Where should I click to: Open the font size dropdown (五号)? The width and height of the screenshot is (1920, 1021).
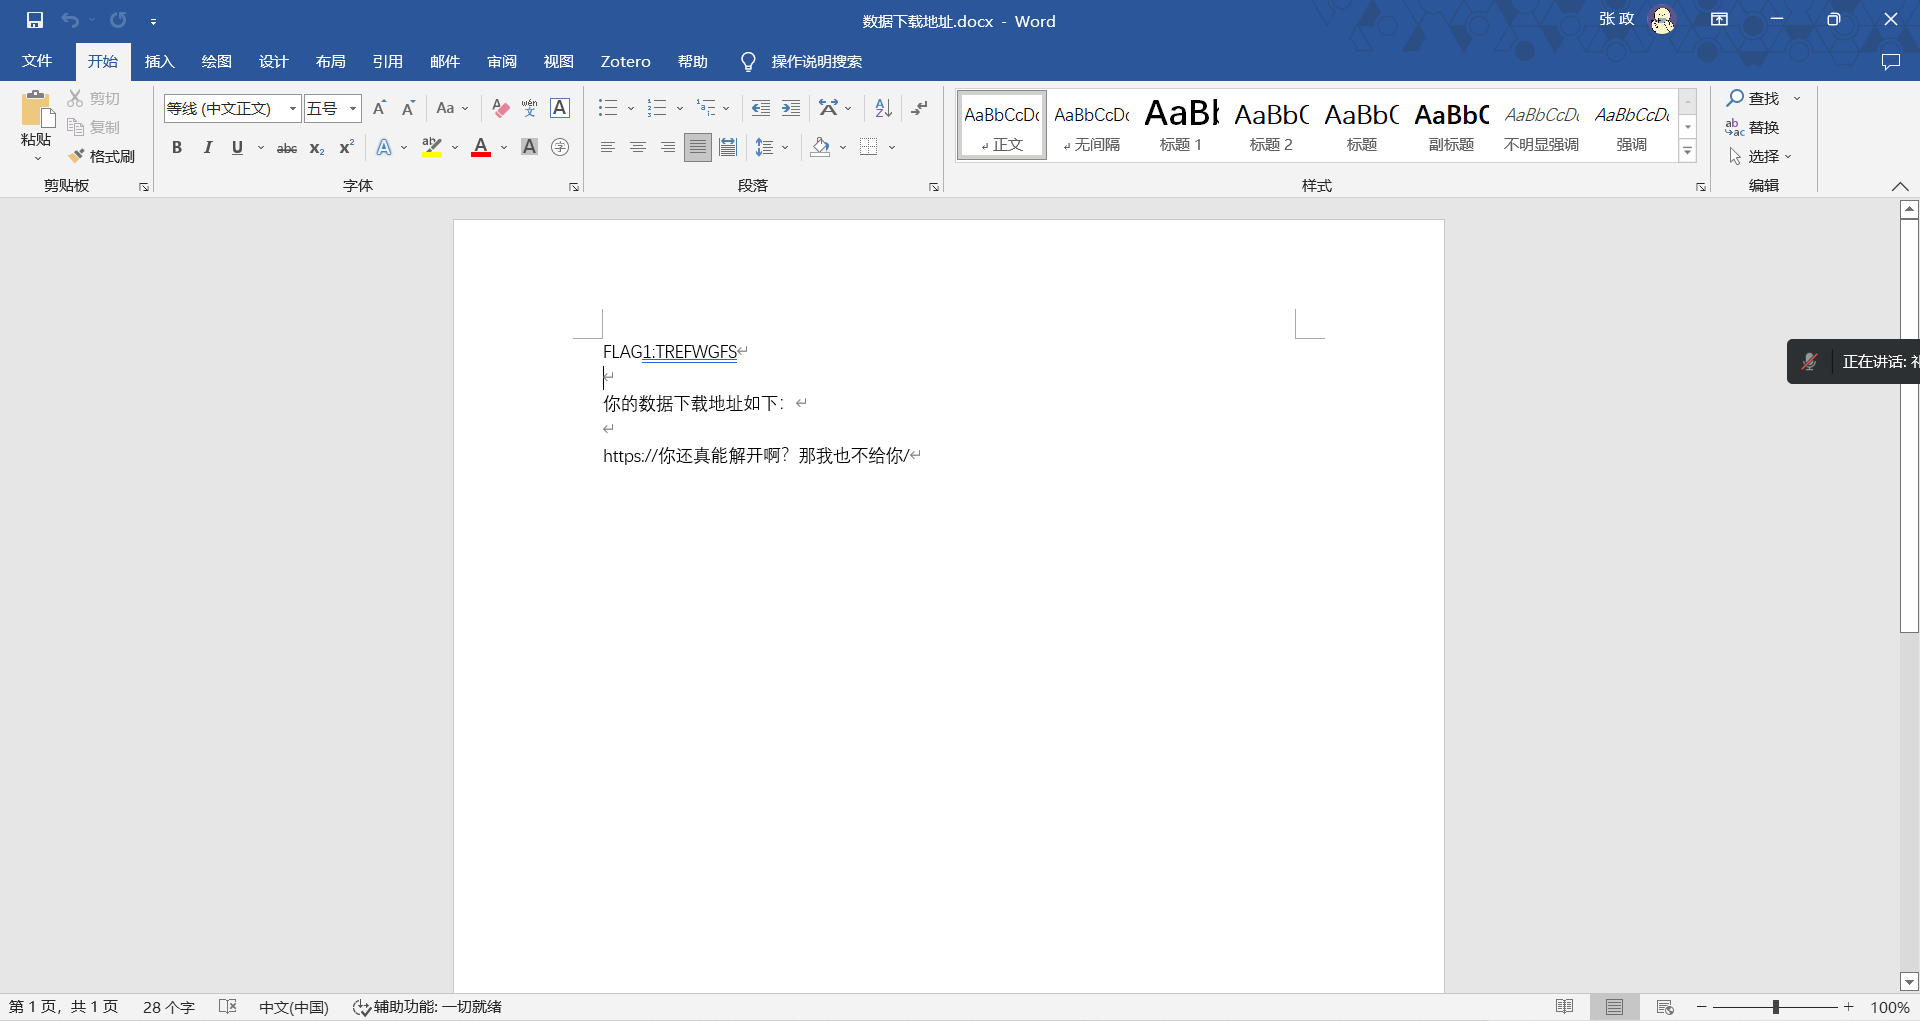pos(352,108)
